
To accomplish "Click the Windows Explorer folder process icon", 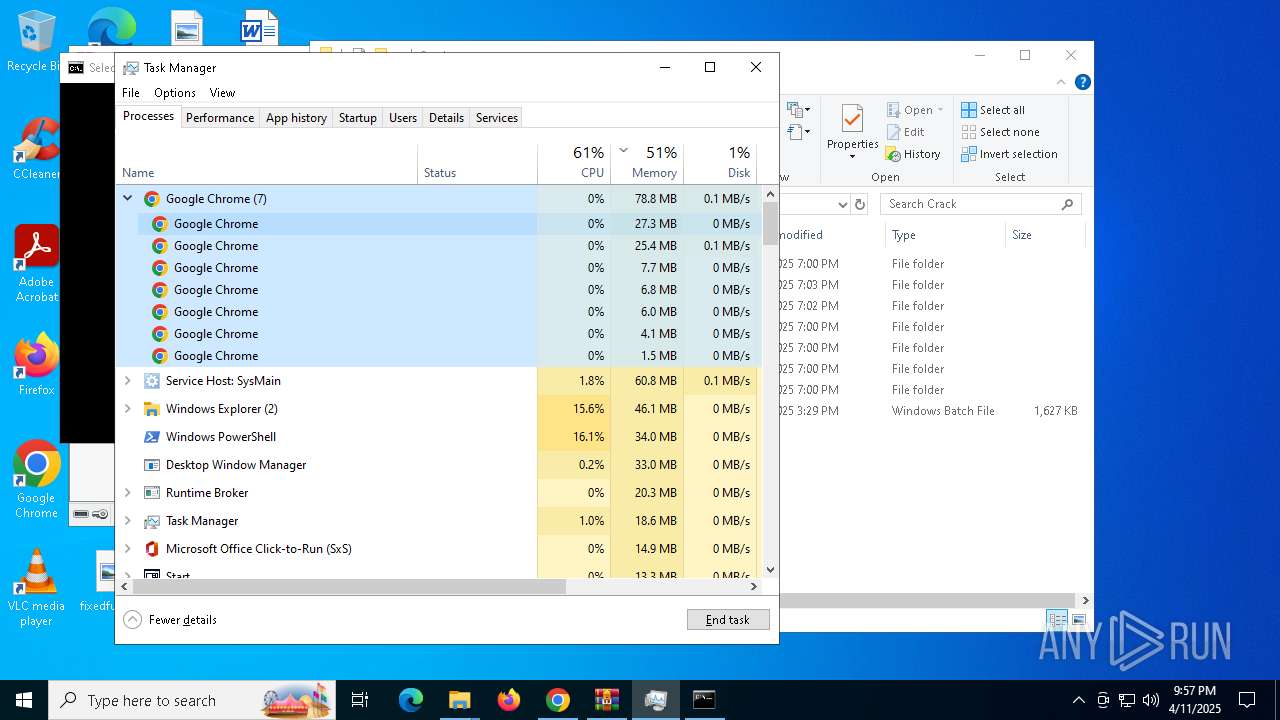I will click(152, 409).
